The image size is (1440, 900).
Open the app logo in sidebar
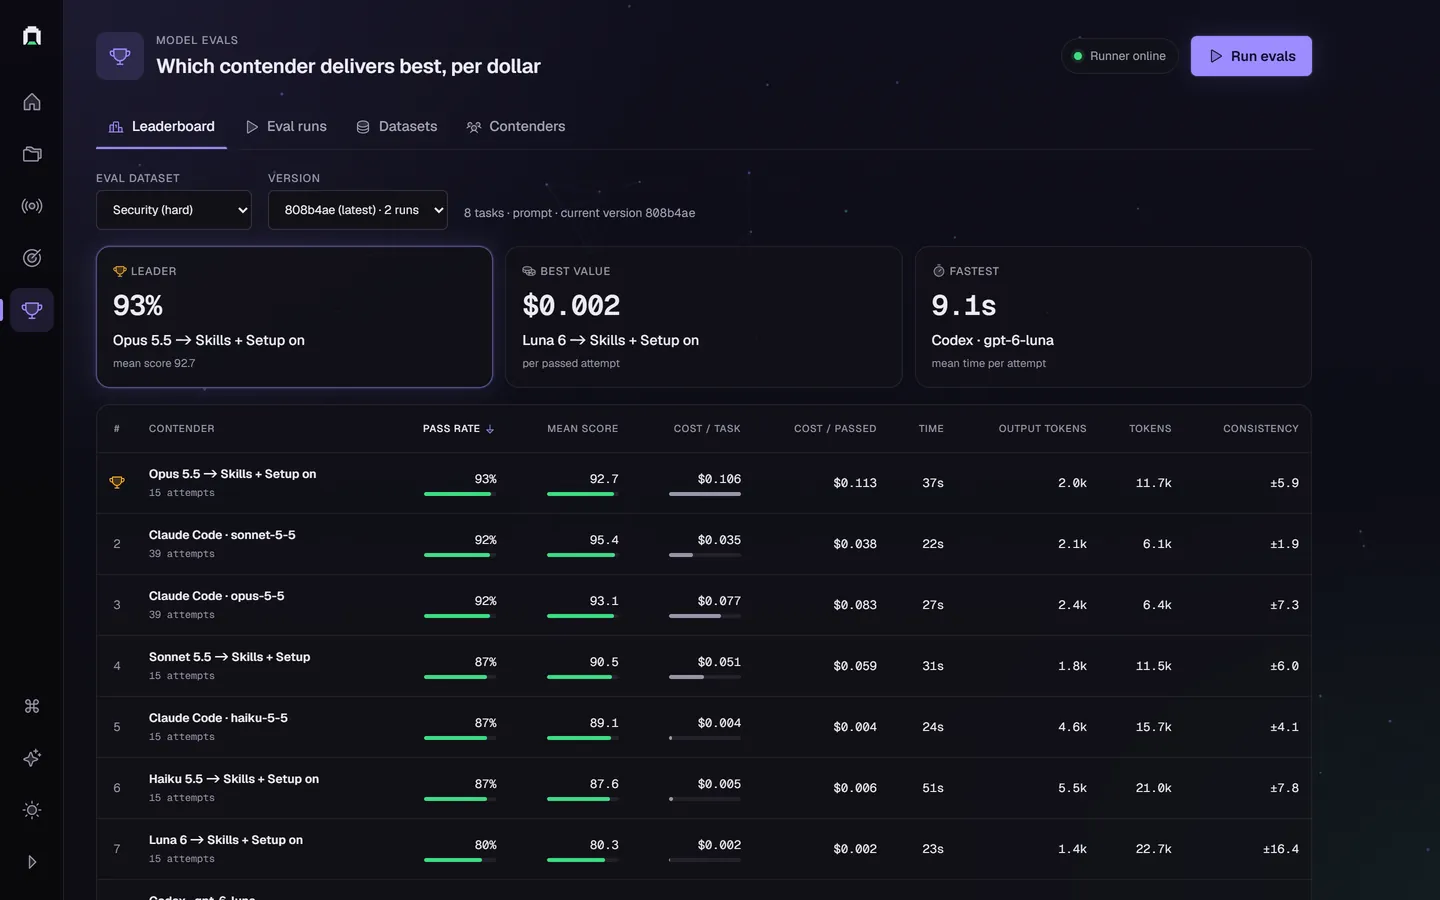(x=32, y=36)
